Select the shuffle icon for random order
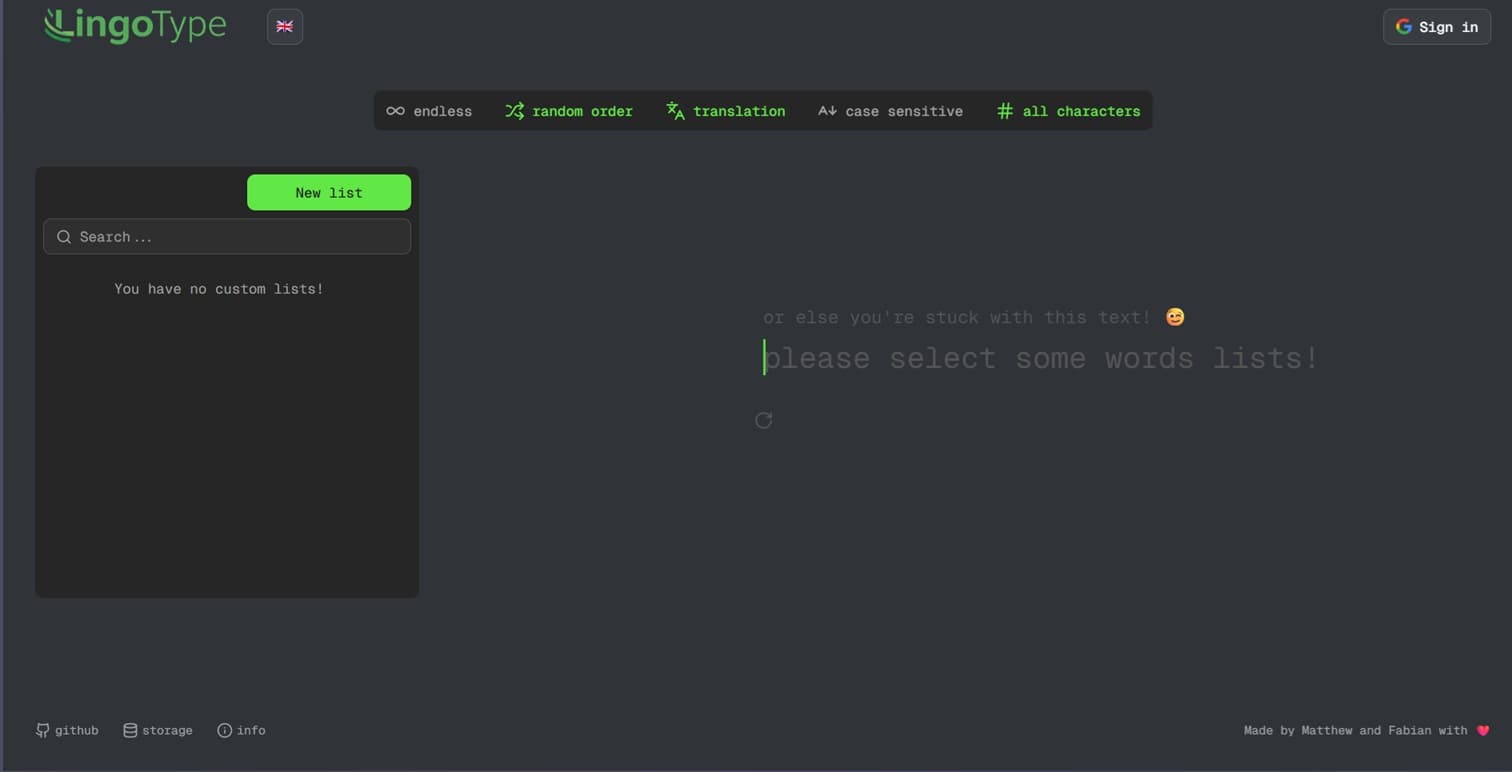 pos(514,111)
